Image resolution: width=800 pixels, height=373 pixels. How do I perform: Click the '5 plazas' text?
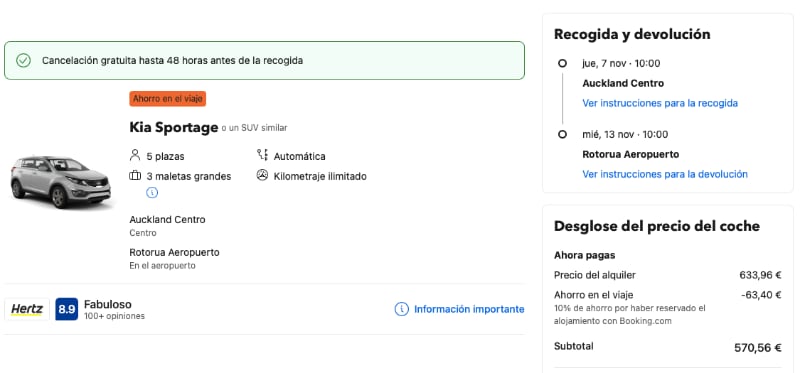point(165,157)
